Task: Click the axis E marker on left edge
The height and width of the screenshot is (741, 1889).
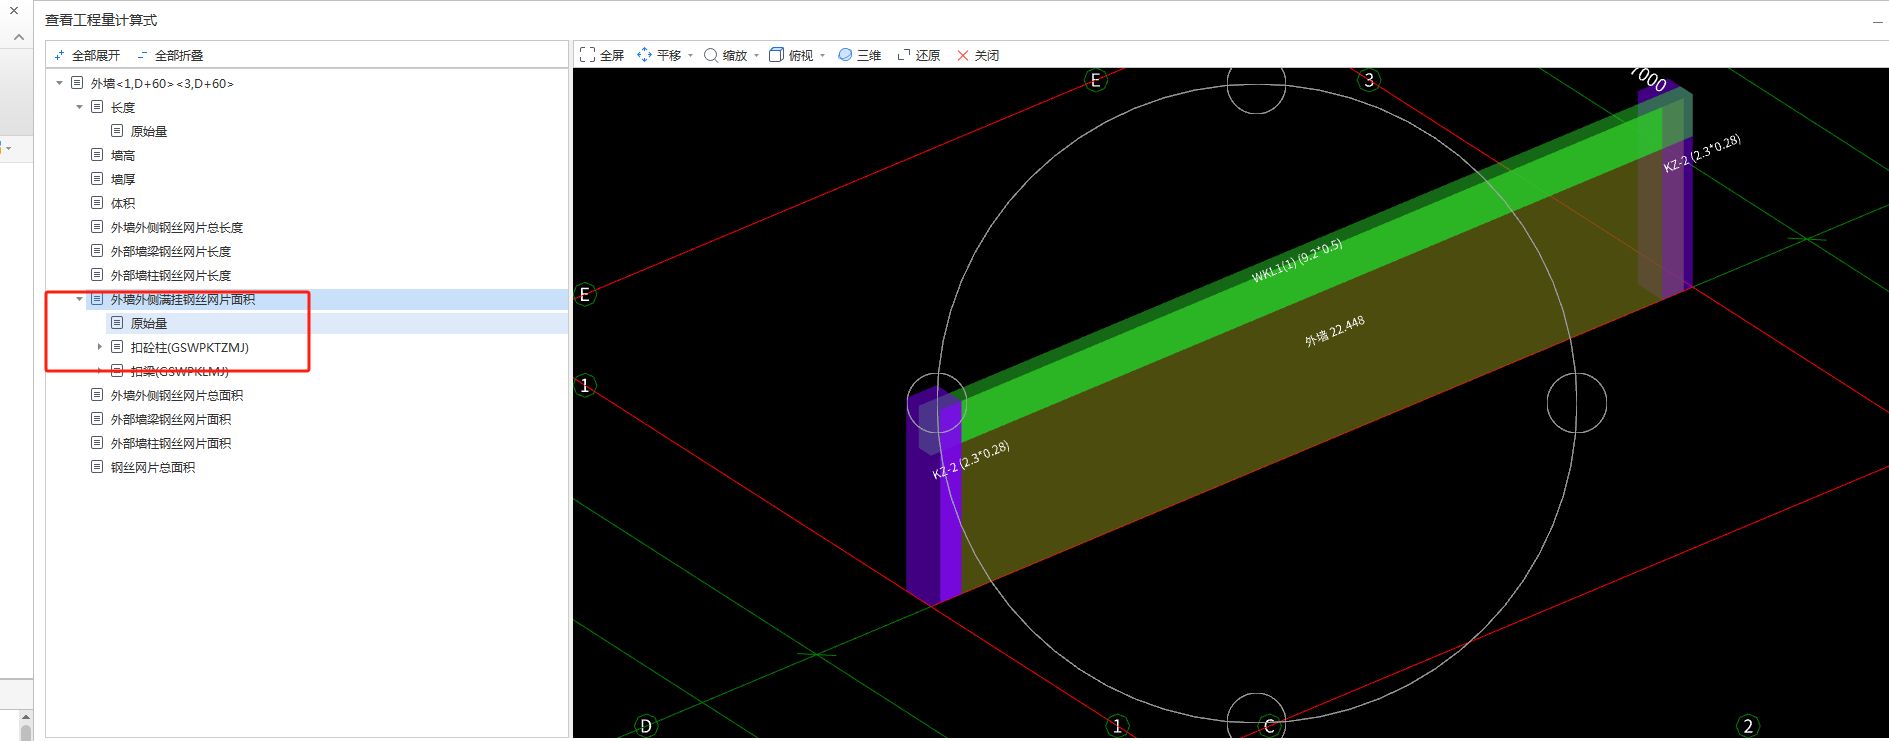Action: tap(585, 295)
